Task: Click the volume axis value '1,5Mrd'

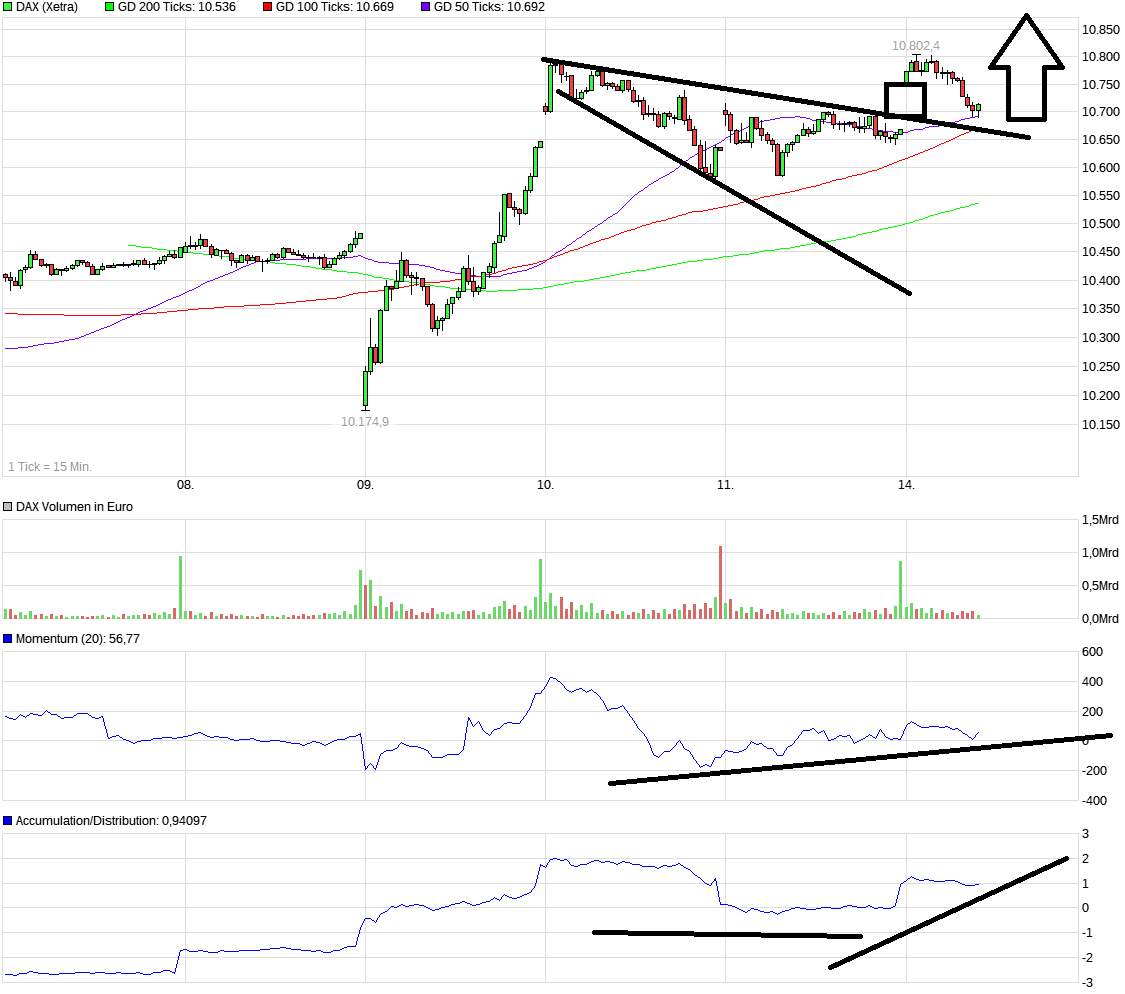Action: click(x=1100, y=520)
